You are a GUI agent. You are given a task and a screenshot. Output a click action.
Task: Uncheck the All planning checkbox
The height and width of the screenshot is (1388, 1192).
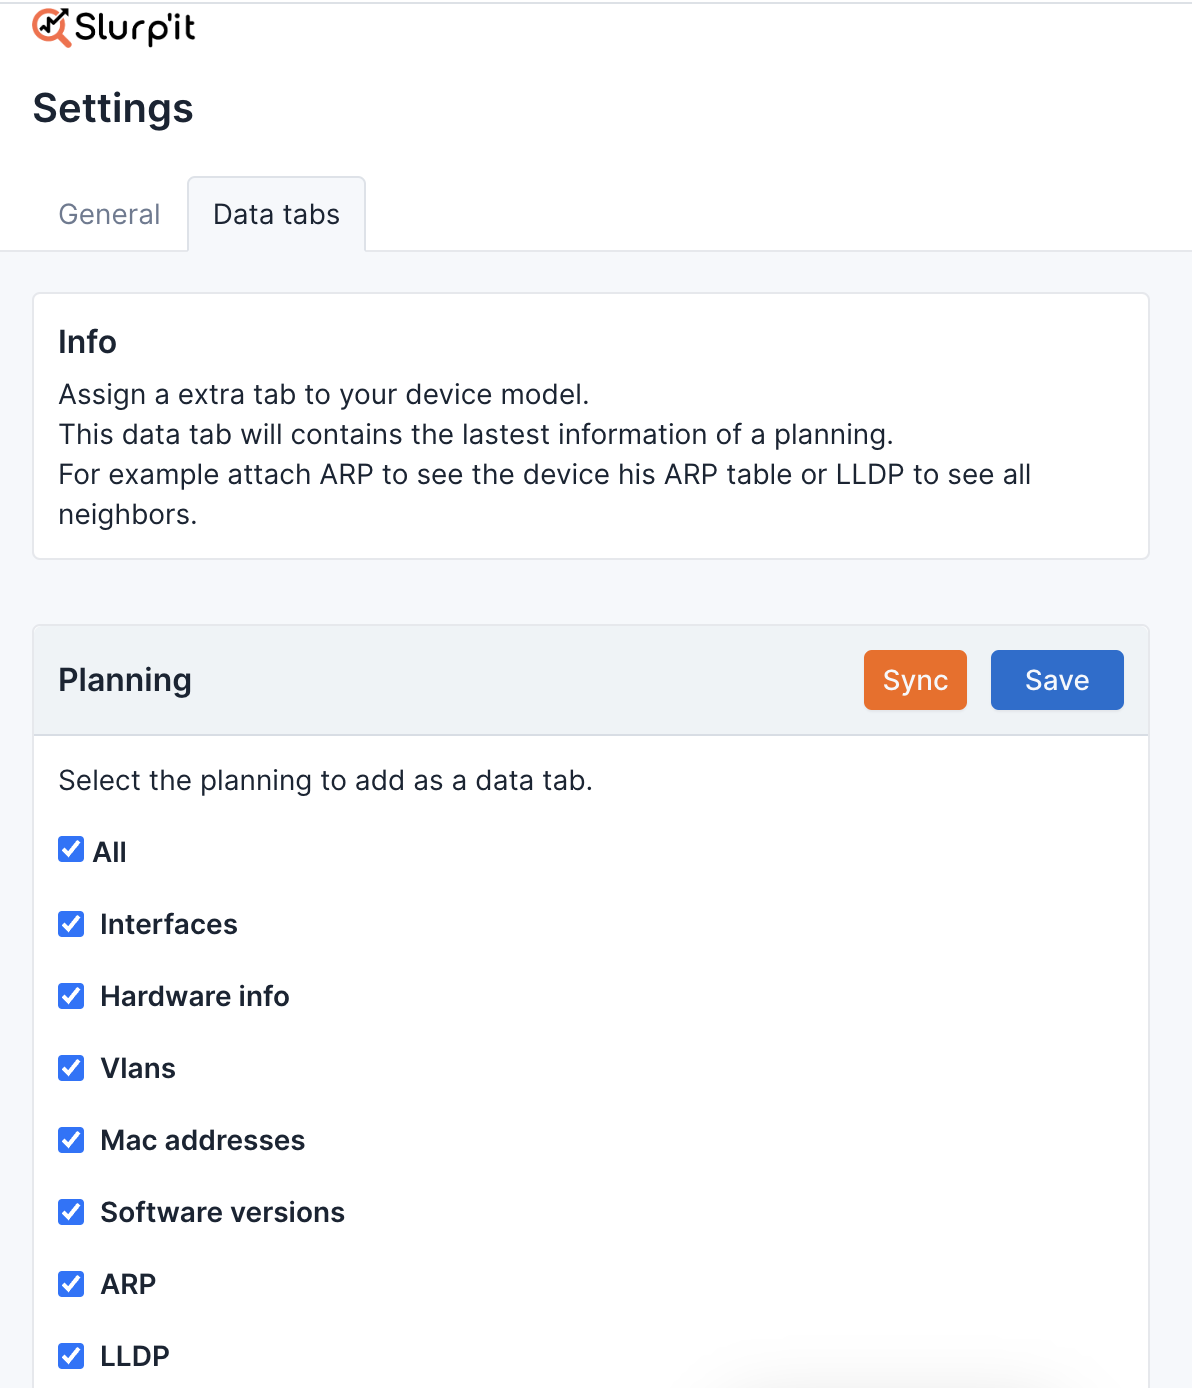pos(70,849)
